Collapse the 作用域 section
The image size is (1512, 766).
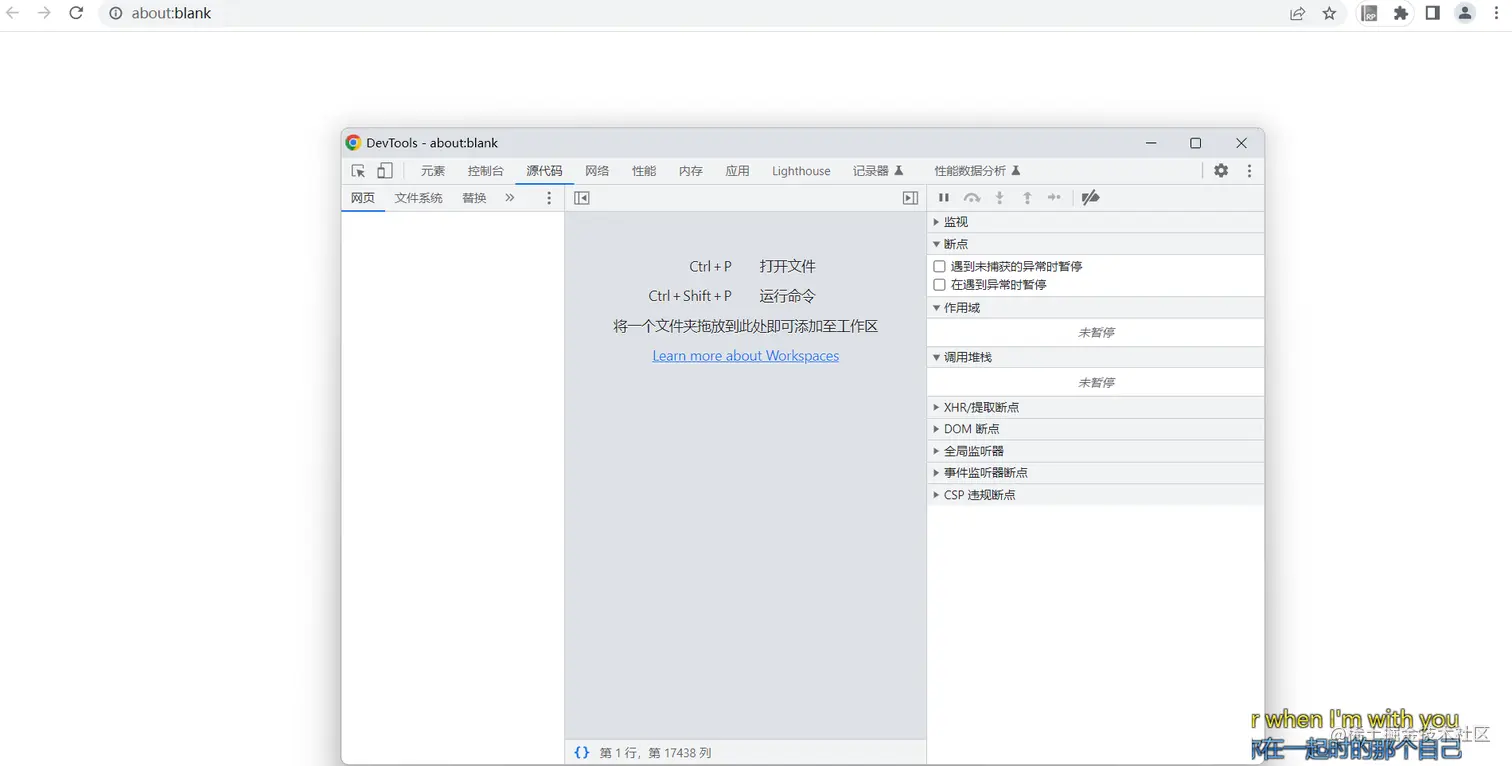1096,308
